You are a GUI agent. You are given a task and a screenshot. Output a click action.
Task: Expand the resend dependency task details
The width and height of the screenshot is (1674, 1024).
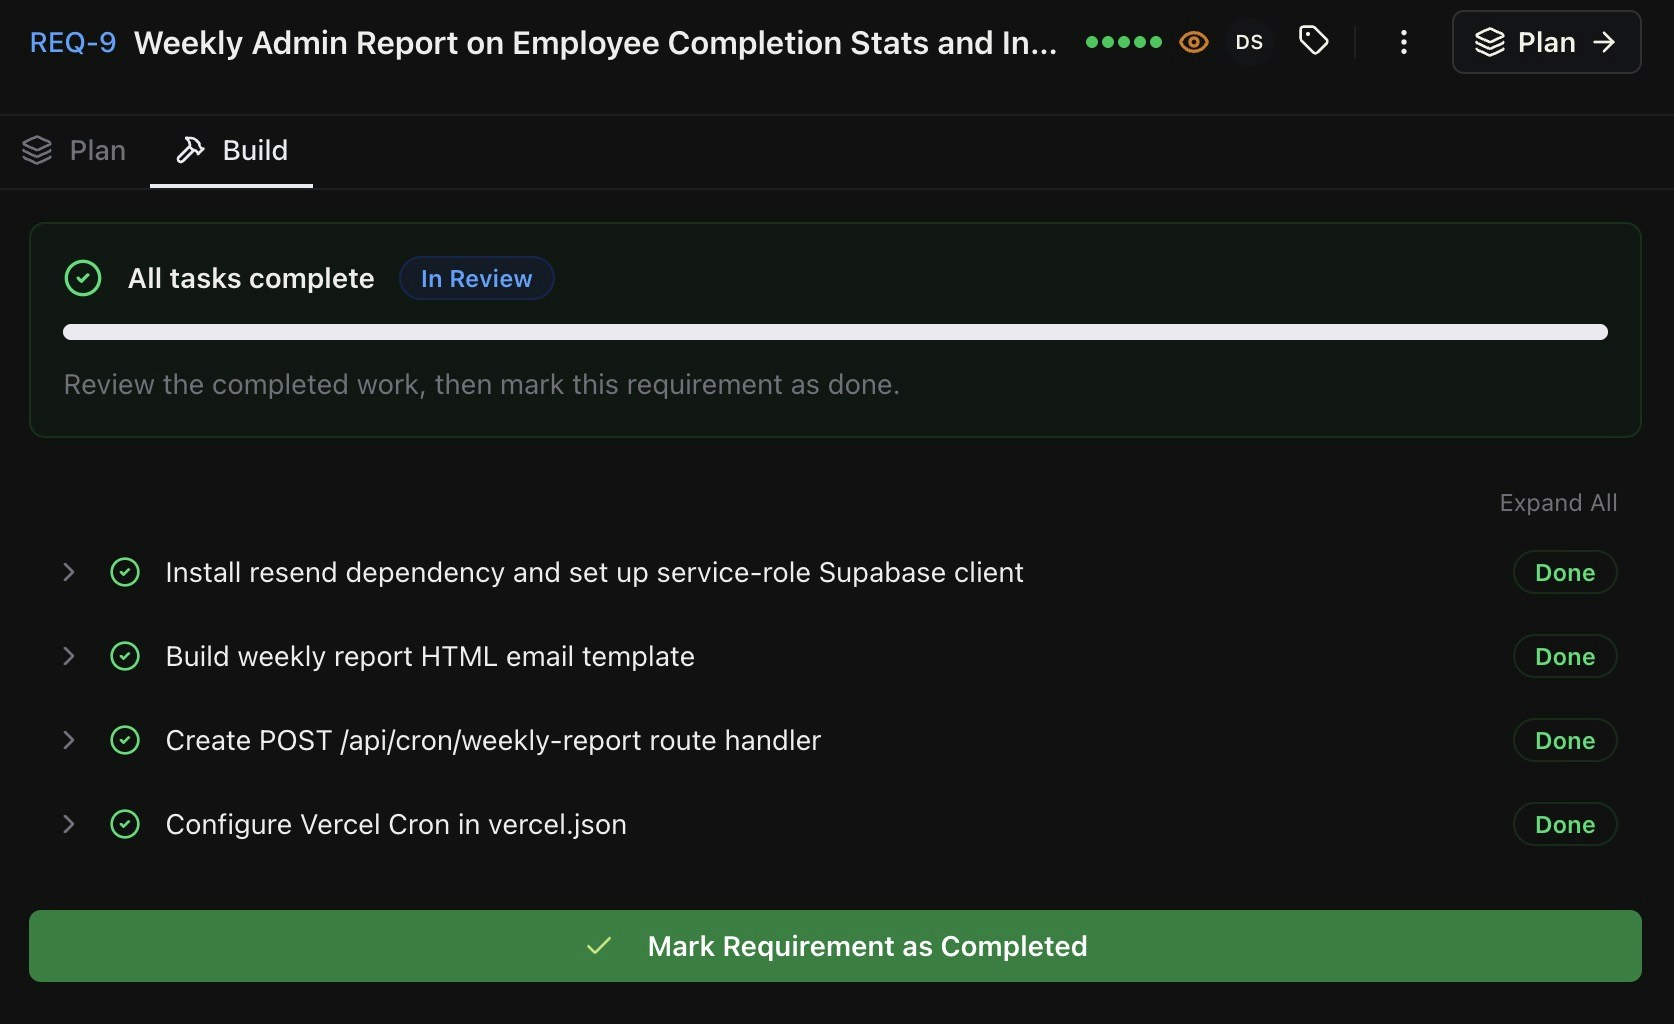click(67, 572)
